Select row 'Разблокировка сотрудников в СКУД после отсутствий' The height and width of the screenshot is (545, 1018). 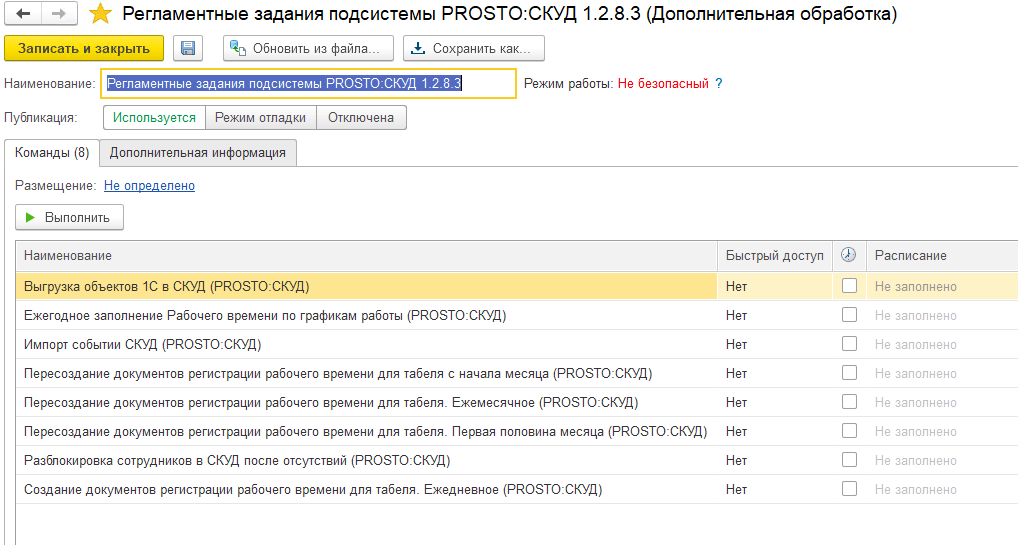pyautogui.click(x=367, y=461)
